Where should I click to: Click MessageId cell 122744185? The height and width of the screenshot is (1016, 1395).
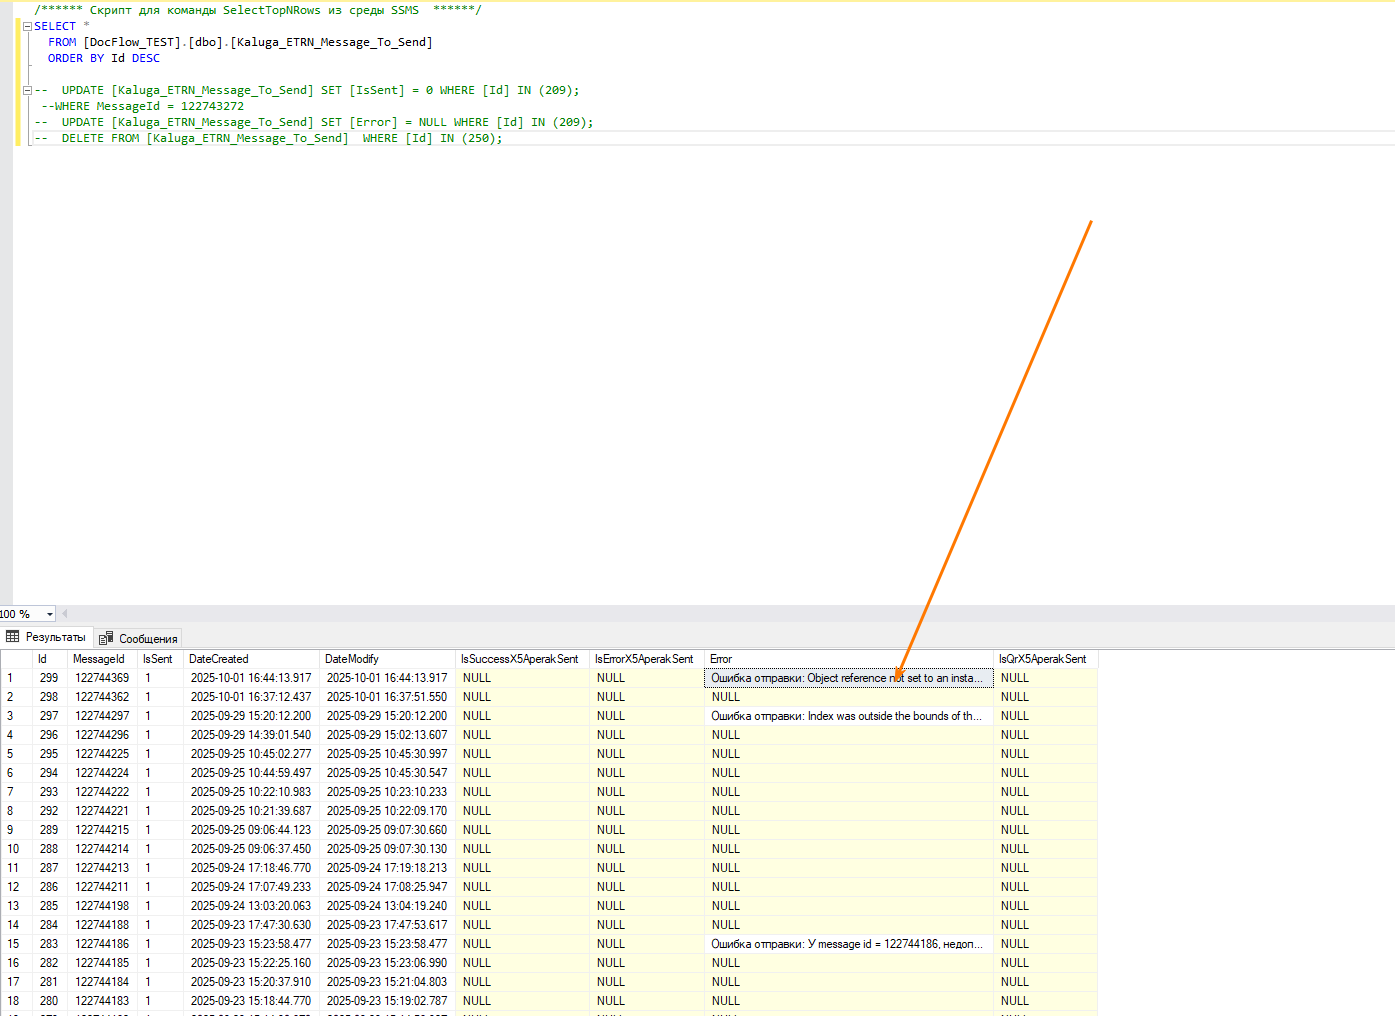[x=103, y=963]
